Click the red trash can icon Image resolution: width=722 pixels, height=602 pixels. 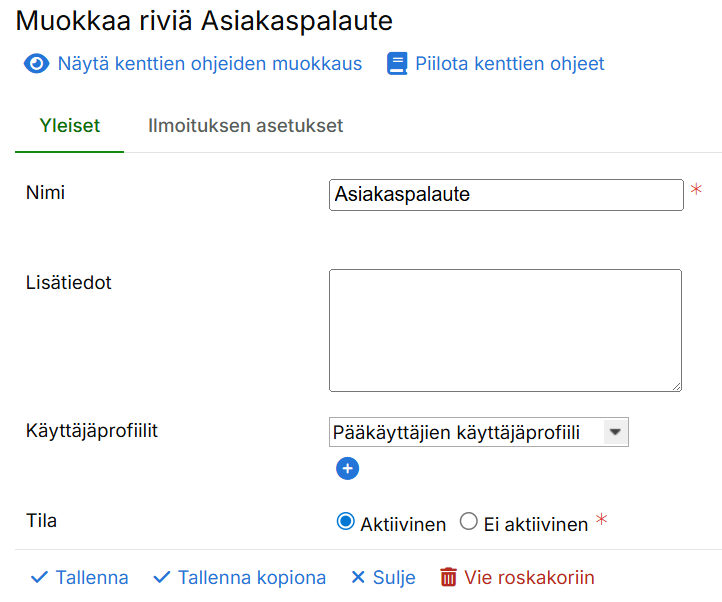click(449, 577)
